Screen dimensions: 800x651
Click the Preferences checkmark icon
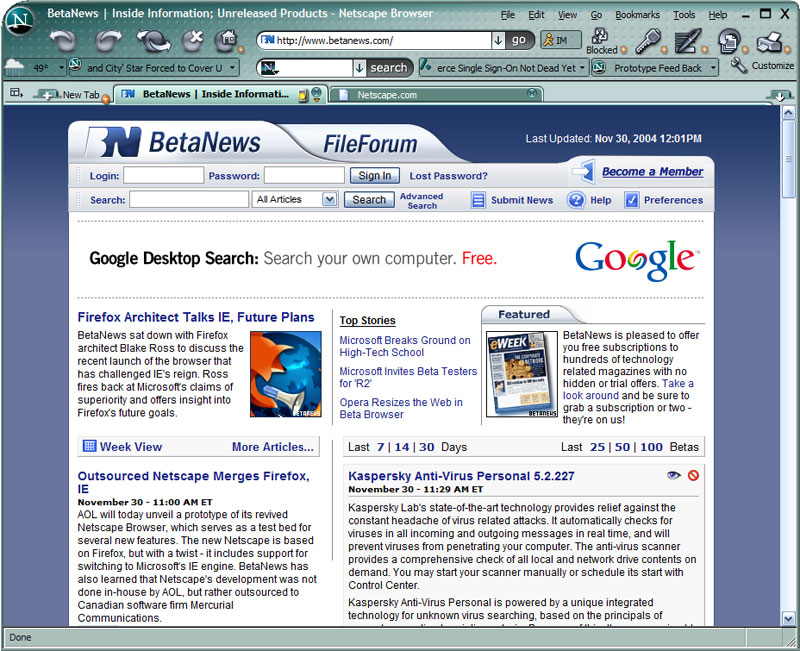pyautogui.click(x=632, y=200)
